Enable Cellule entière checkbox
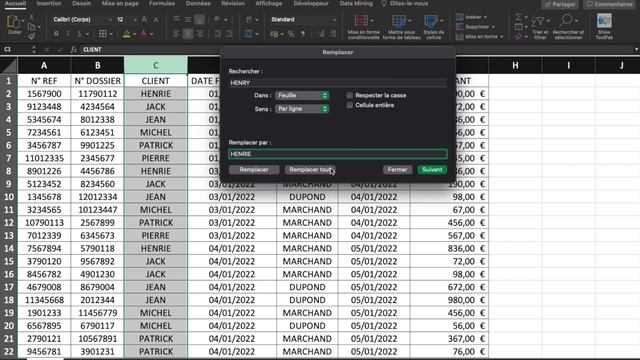The height and width of the screenshot is (360, 640). [349, 105]
